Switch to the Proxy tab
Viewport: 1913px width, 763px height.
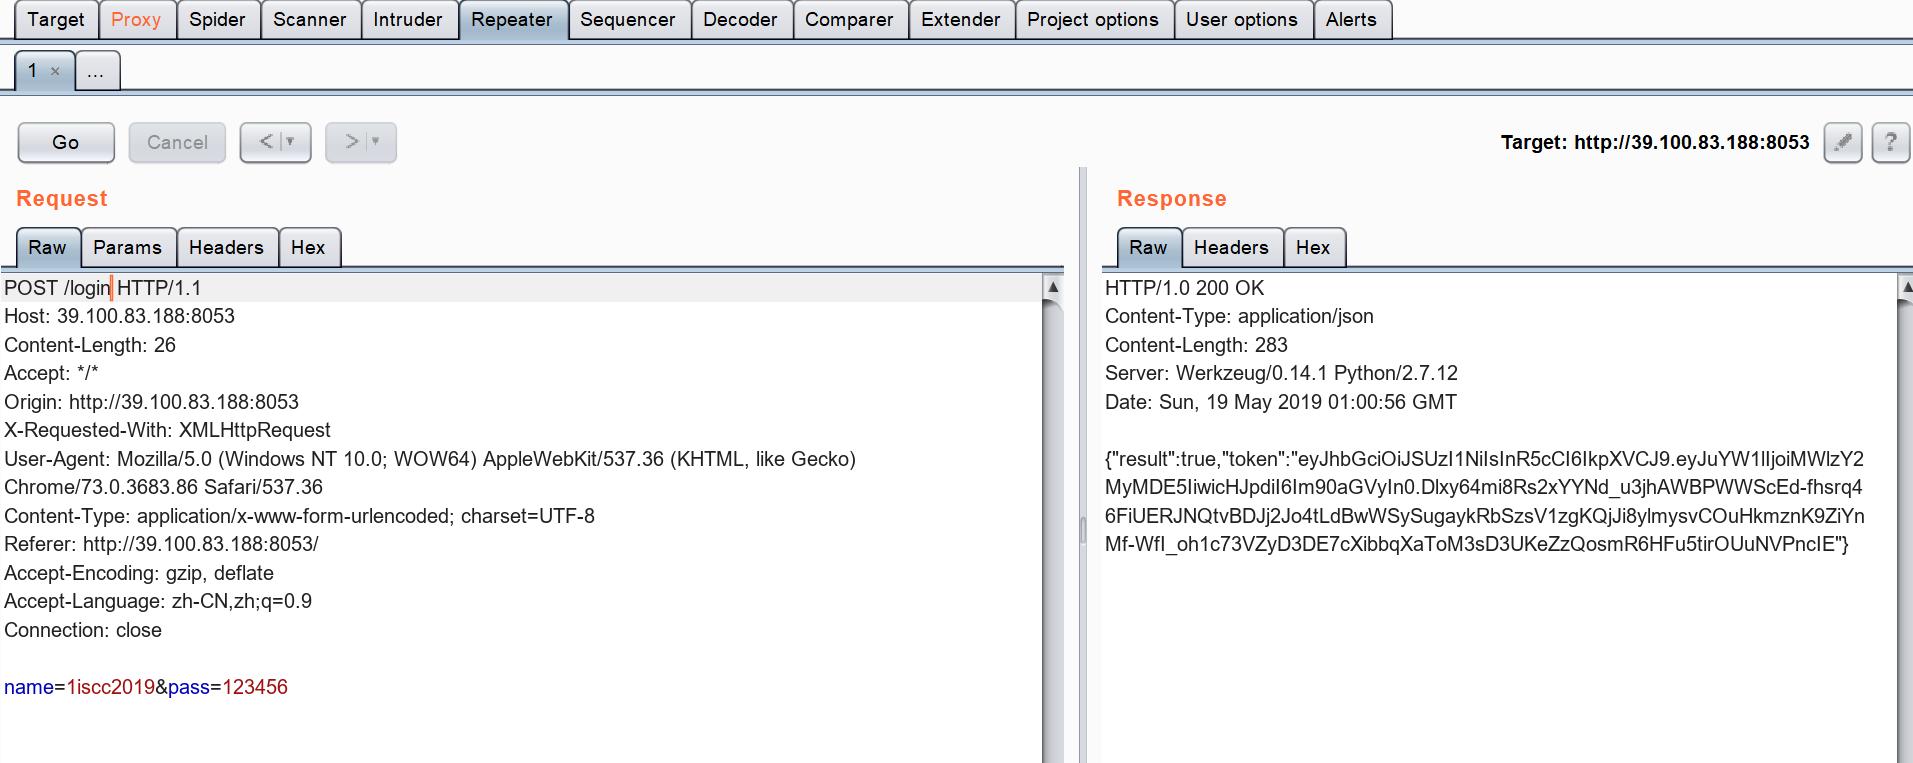136,20
